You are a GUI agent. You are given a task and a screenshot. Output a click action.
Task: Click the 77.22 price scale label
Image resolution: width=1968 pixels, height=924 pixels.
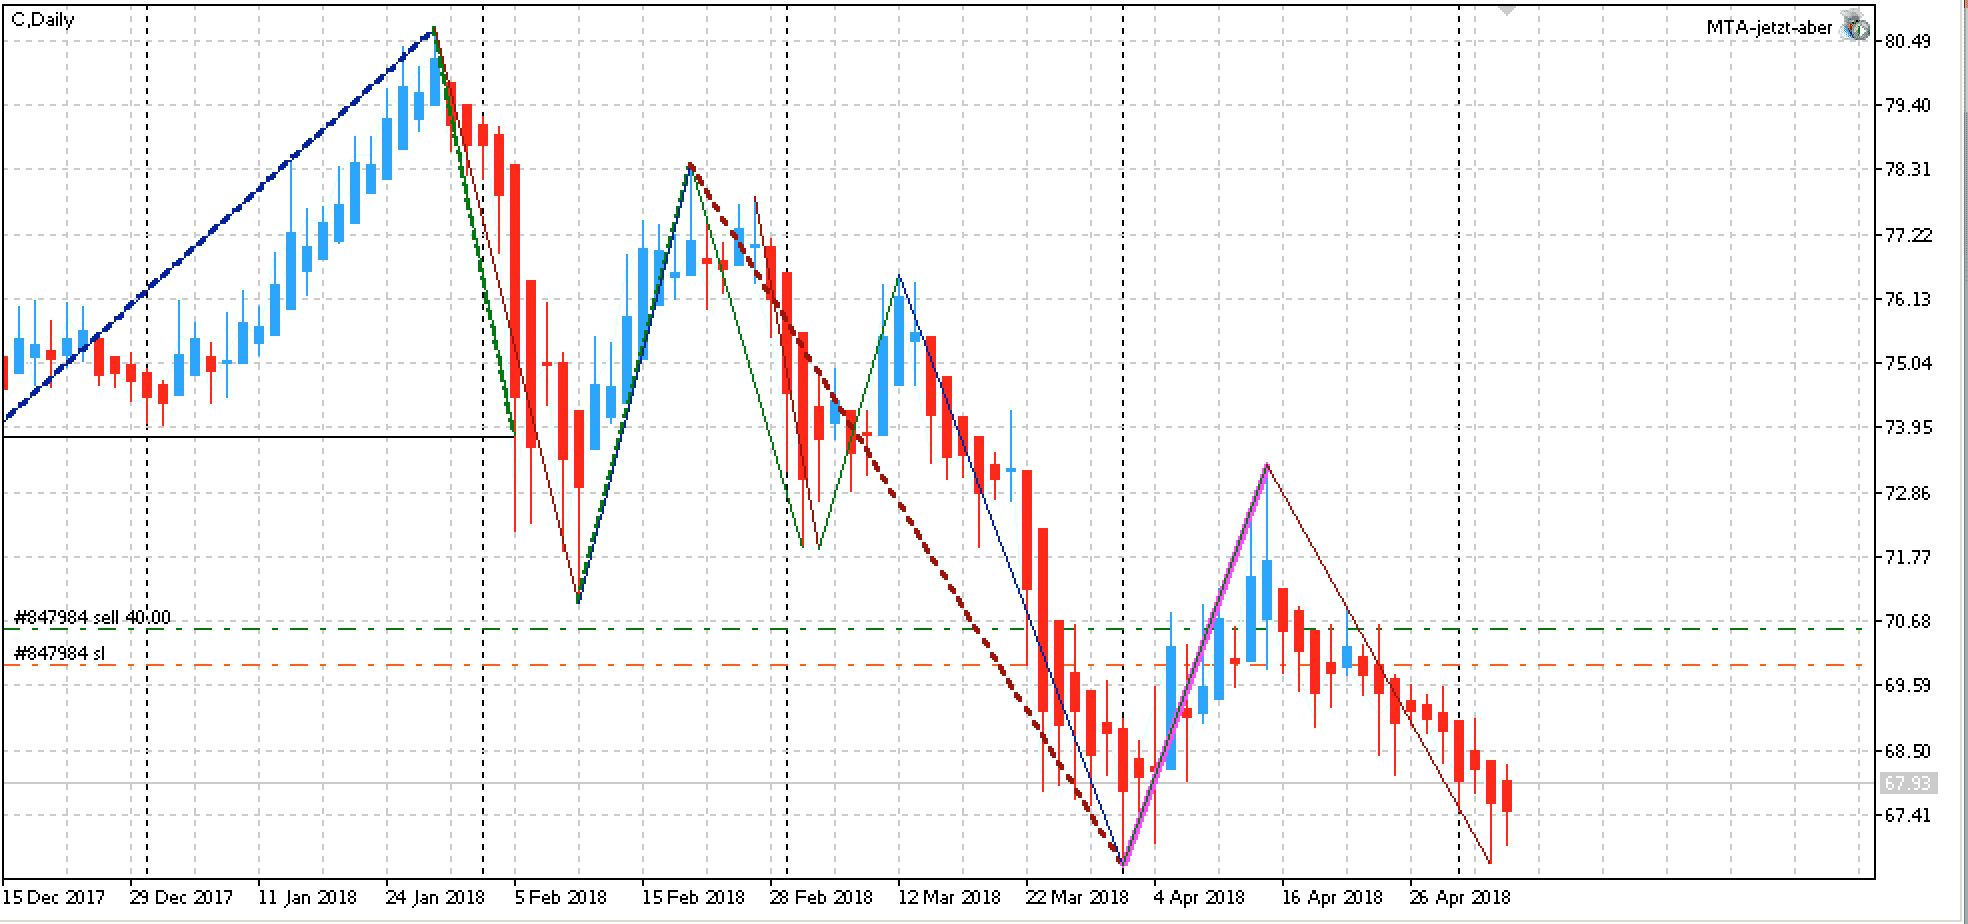(1907, 235)
